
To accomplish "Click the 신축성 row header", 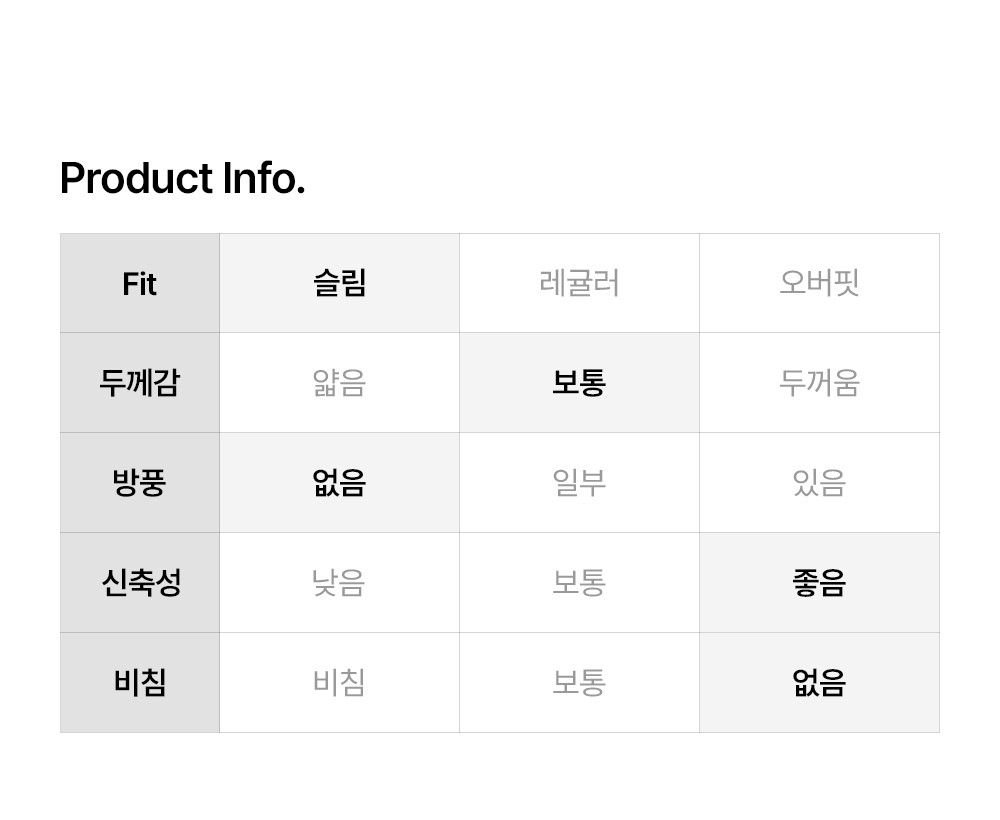I will click(140, 583).
